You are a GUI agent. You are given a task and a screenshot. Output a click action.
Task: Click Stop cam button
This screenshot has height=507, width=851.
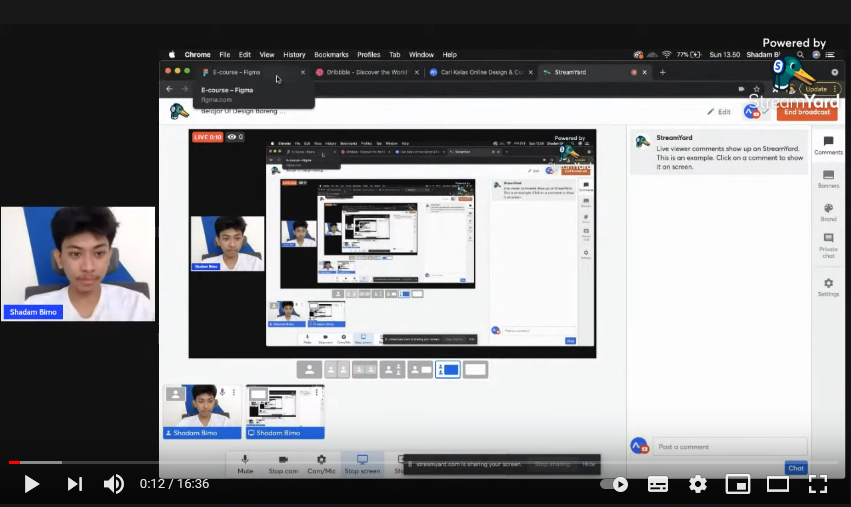pyautogui.click(x=283, y=465)
